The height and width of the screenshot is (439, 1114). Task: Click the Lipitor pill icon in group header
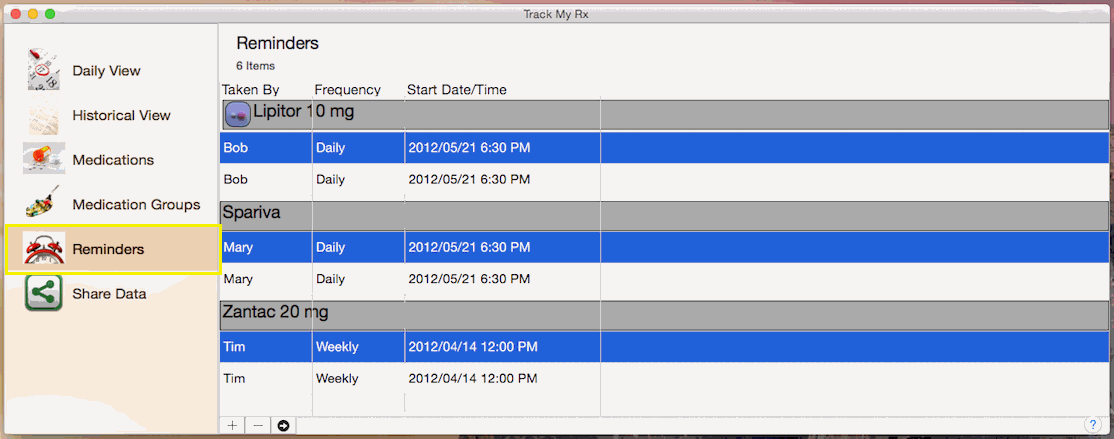(238, 114)
